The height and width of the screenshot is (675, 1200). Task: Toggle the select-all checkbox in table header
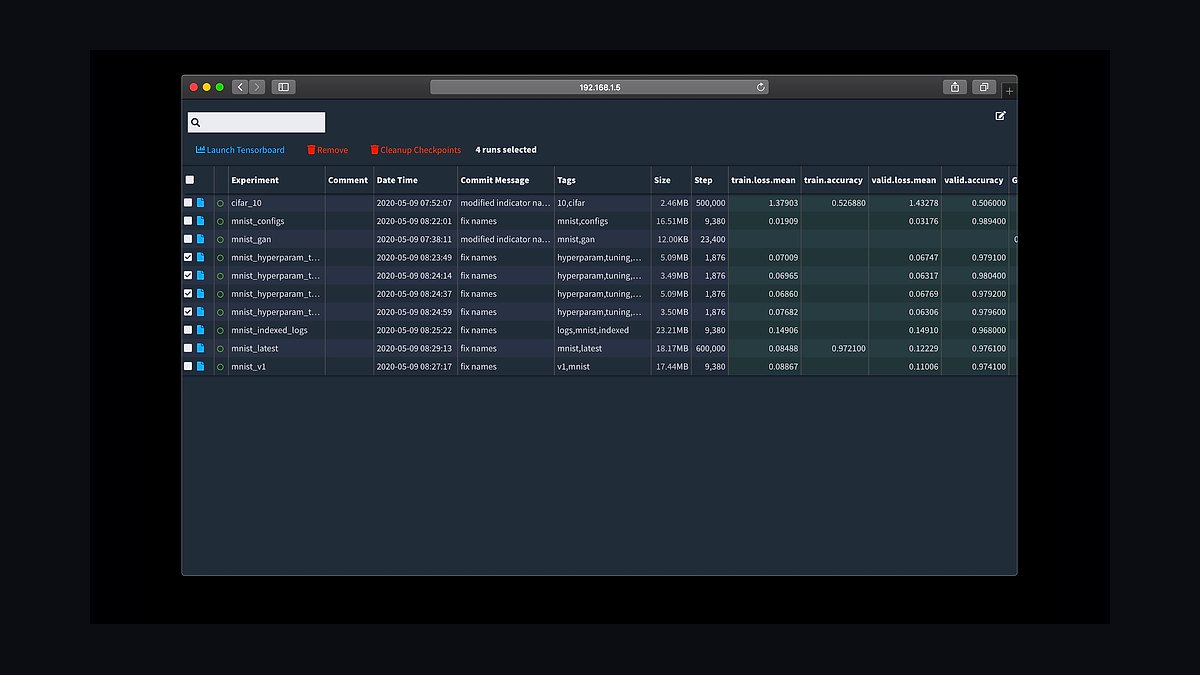189,180
